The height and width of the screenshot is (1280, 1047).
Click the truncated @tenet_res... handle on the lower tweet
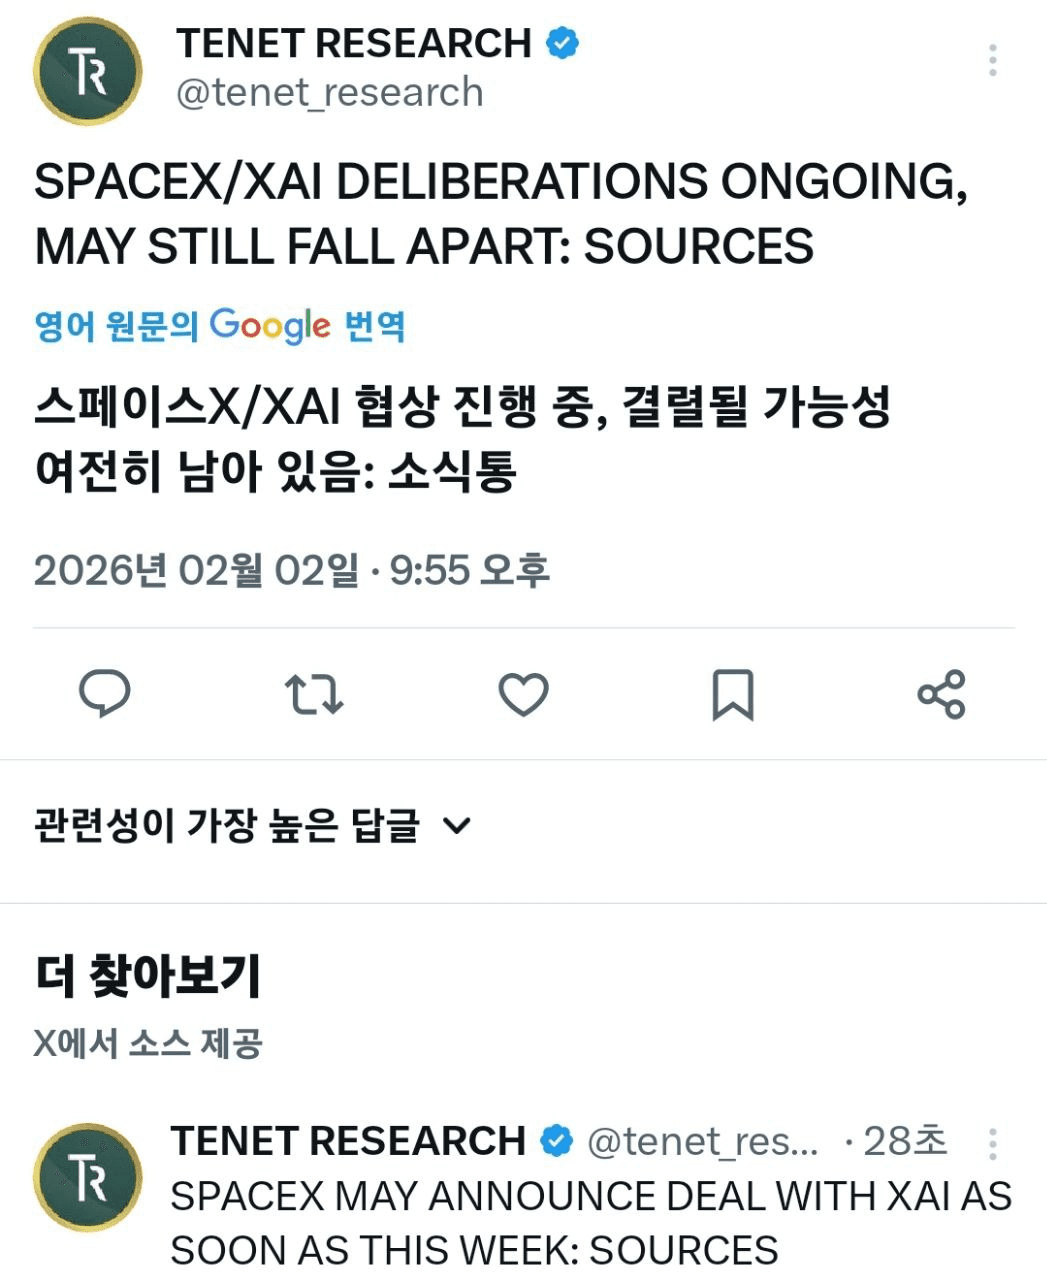(x=702, y=1141)
